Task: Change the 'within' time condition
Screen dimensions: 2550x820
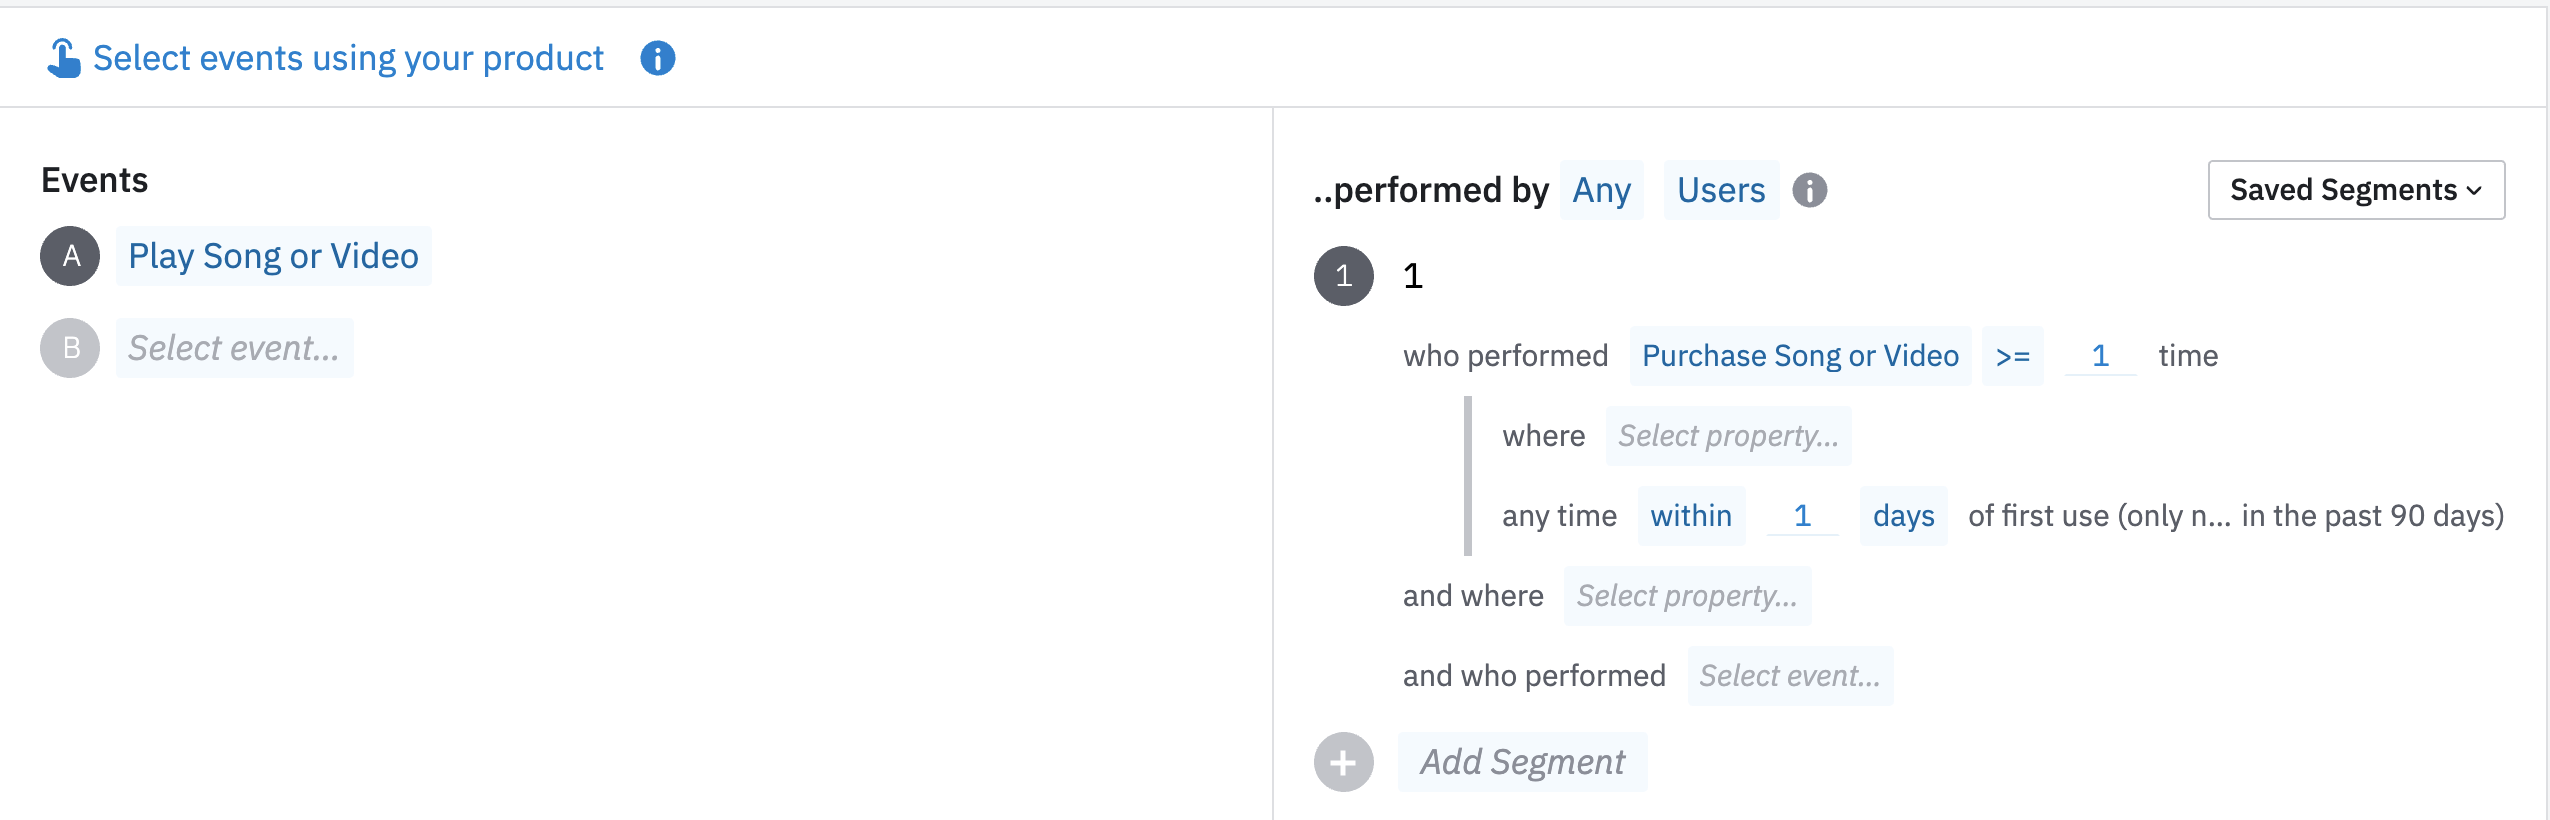Action: 1690,516
